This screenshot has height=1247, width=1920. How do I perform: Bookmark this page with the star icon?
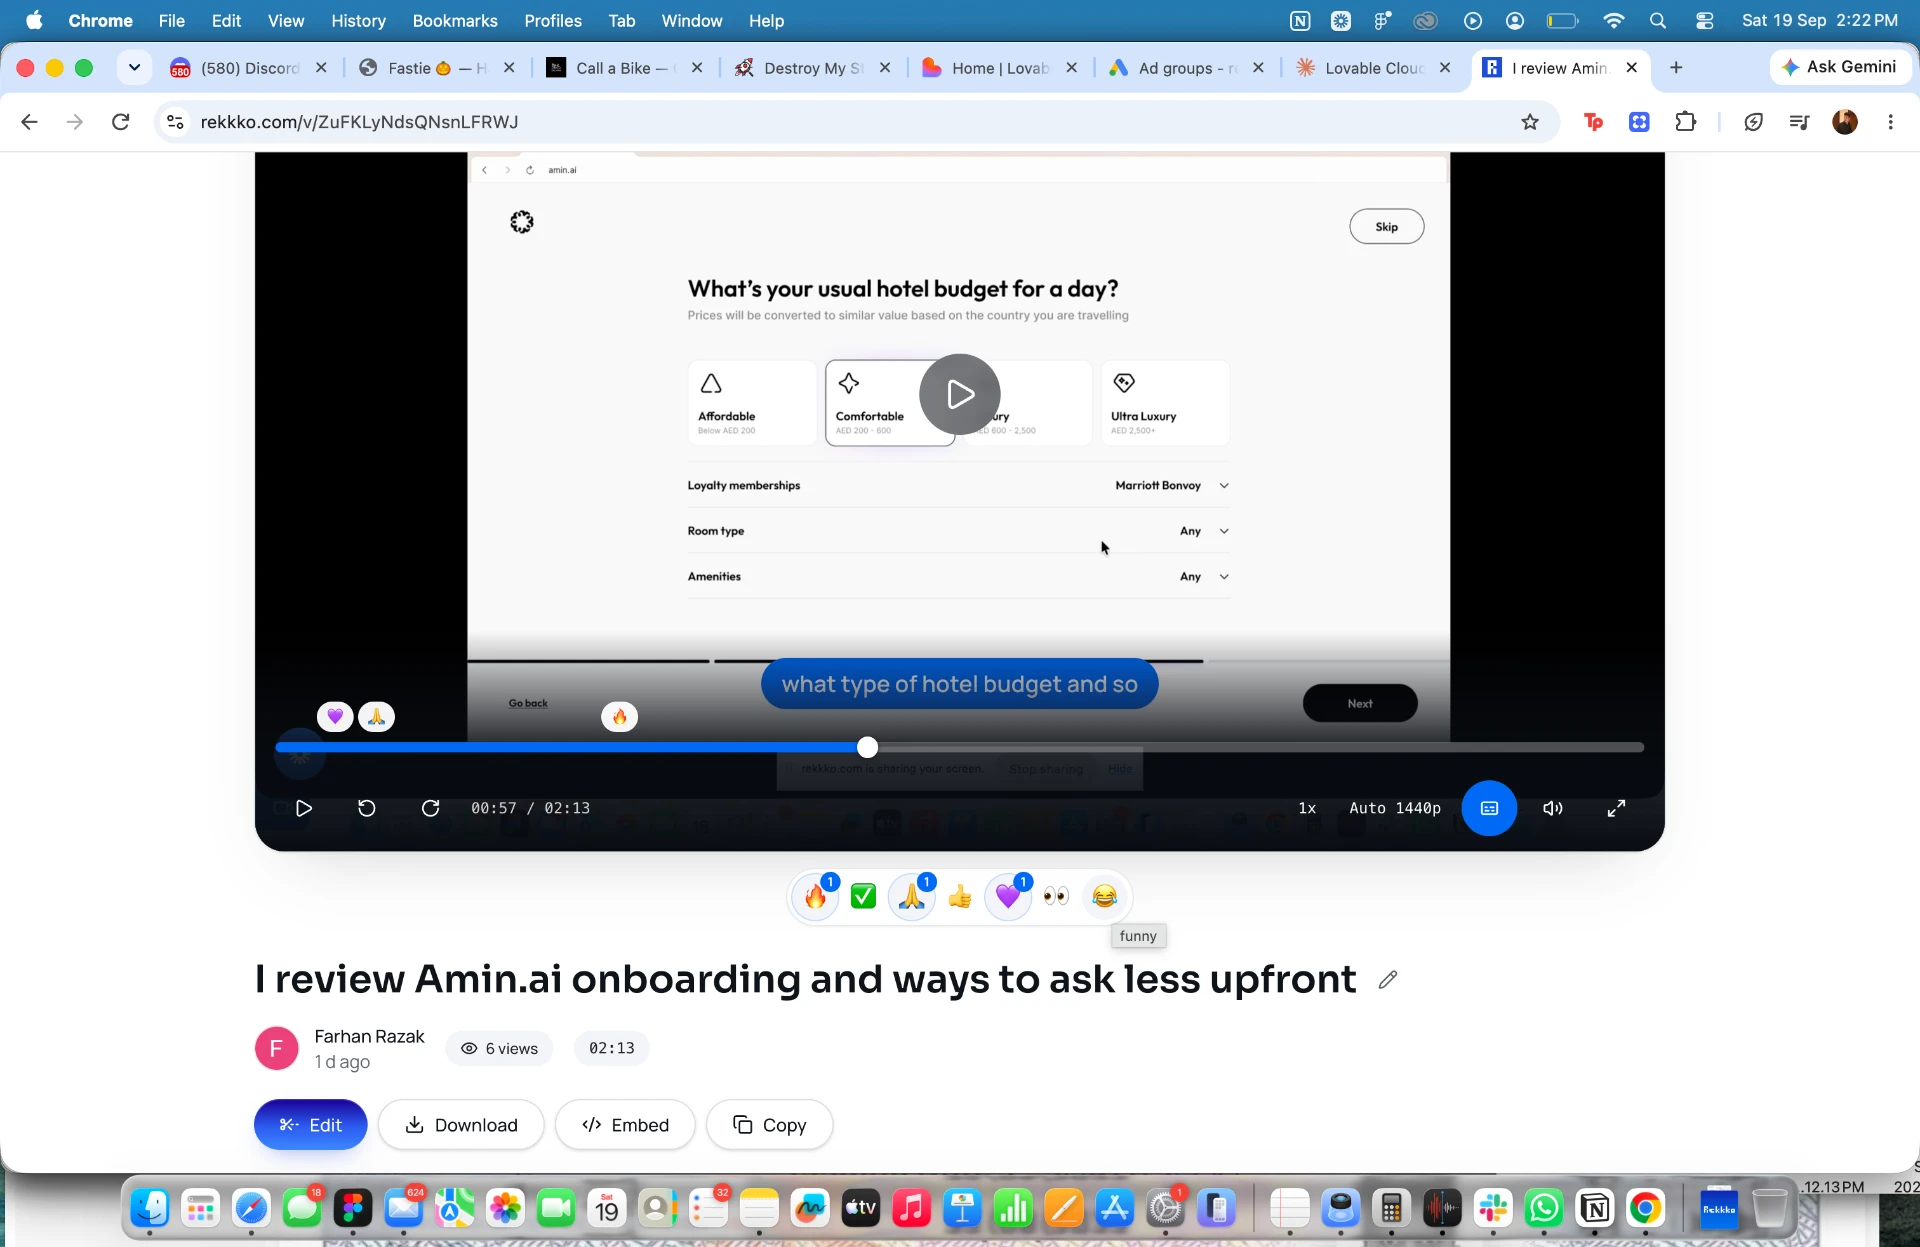[1530, 122]
